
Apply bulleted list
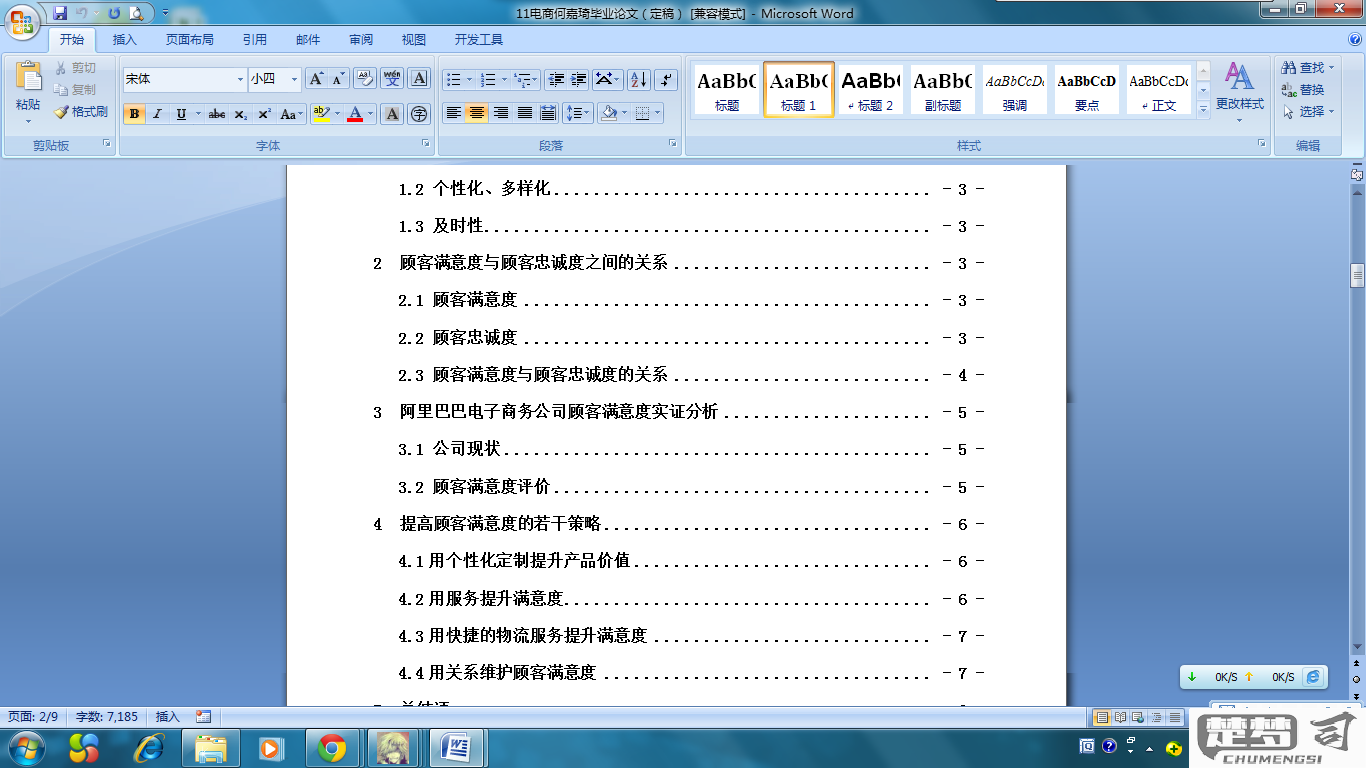point(453,79)
